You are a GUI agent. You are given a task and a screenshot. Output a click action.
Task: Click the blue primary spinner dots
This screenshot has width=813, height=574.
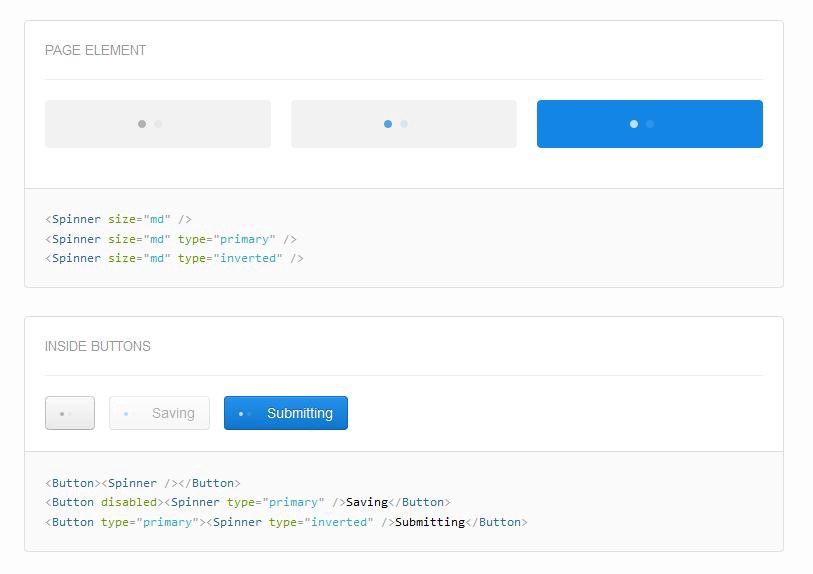(x=396, y=124)
